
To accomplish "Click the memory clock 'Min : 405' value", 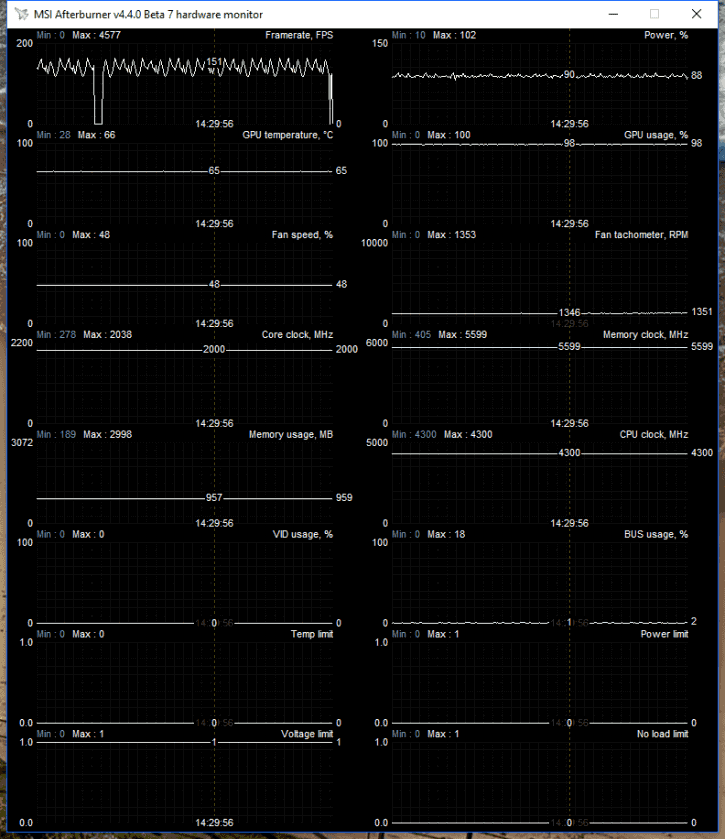I will point(411,335).
